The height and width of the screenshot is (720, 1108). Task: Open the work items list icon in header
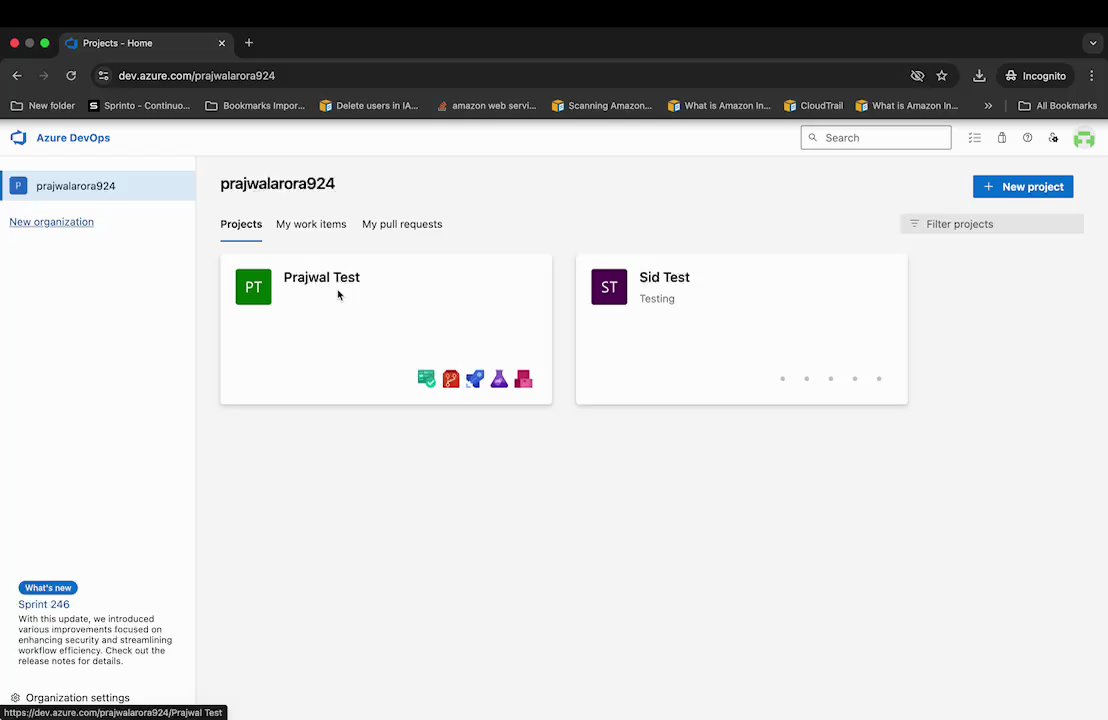point(974,138)
